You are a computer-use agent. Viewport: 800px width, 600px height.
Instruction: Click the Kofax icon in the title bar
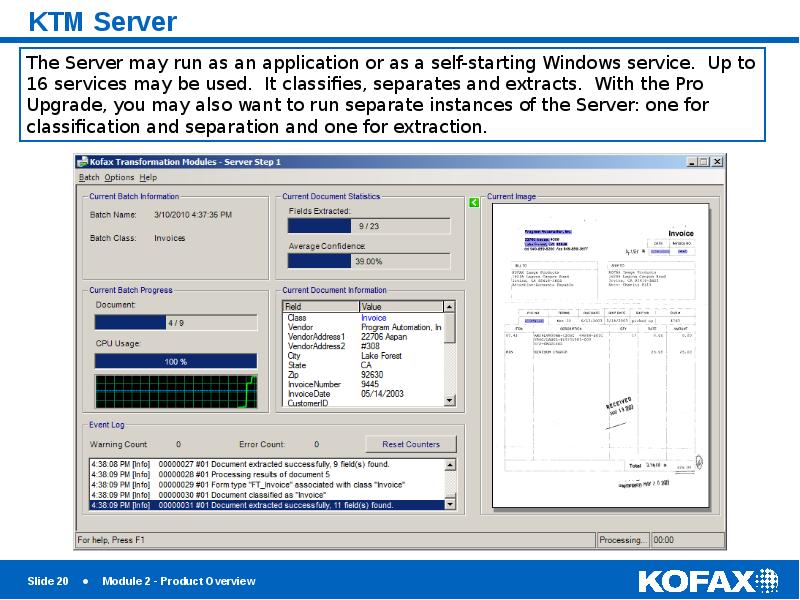coord(85,161)
